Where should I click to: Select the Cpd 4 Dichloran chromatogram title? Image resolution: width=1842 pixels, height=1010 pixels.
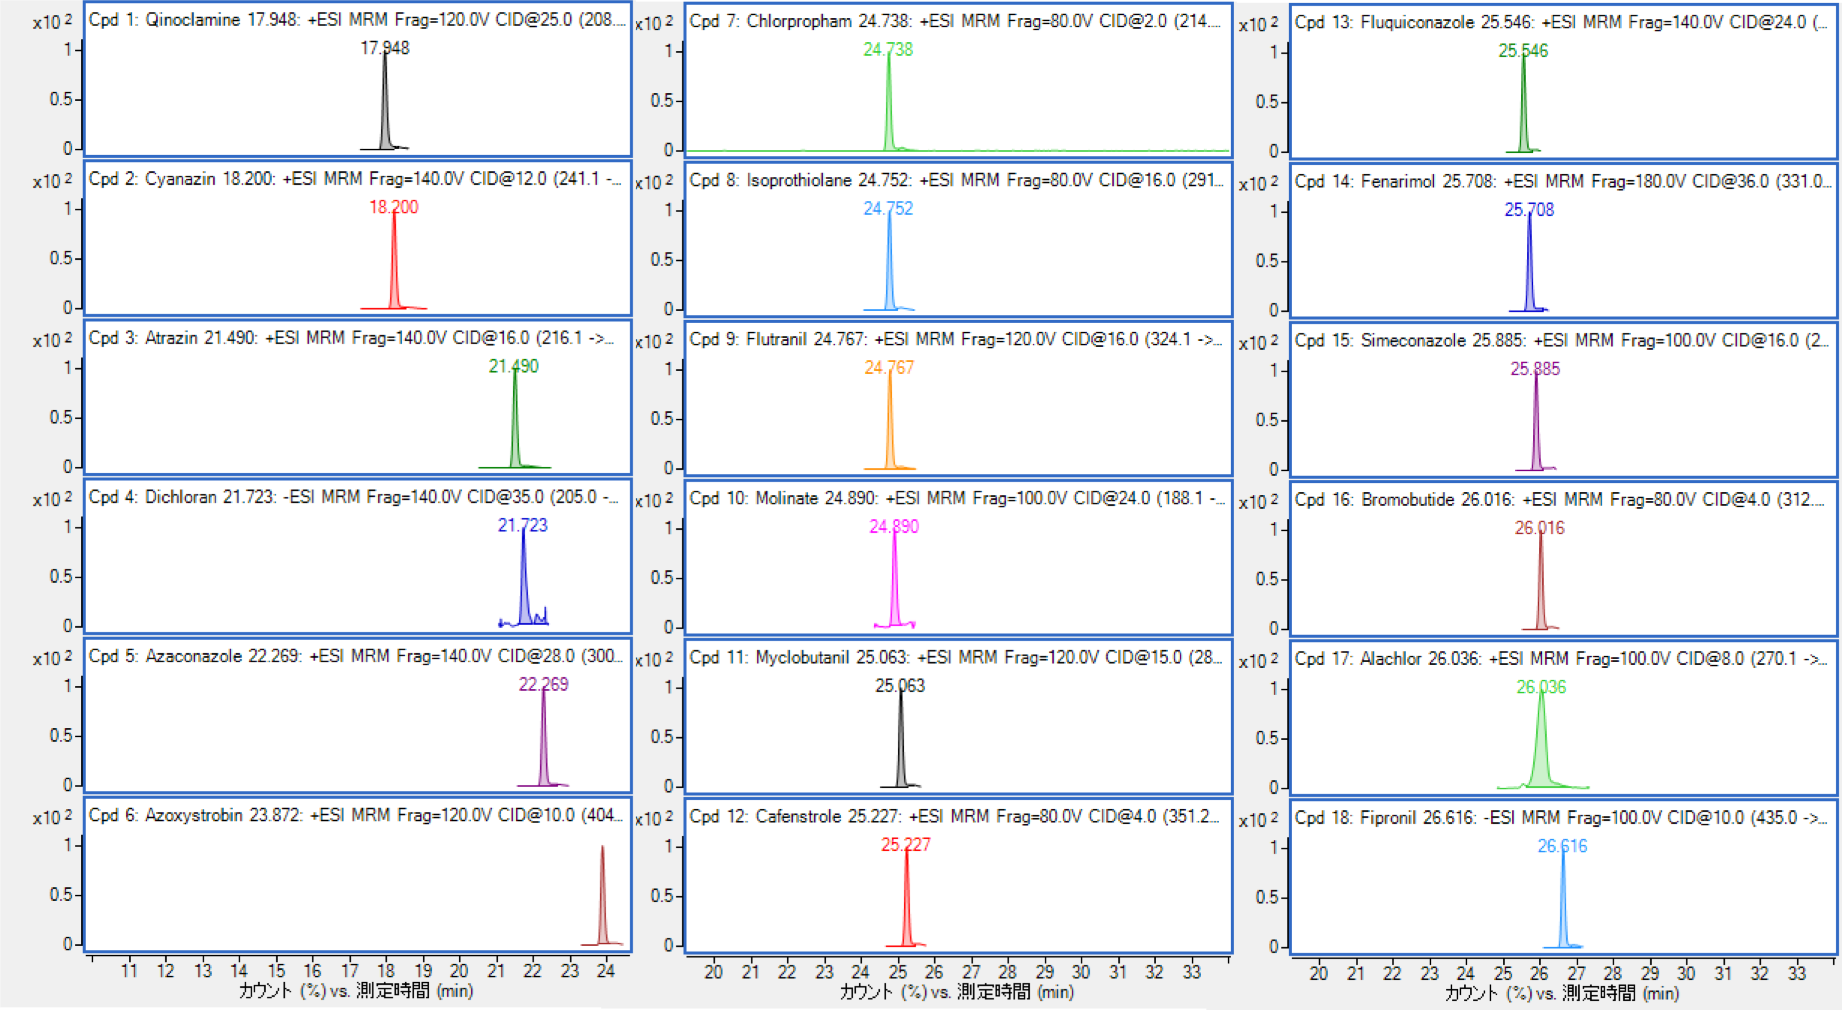(355, 496)
